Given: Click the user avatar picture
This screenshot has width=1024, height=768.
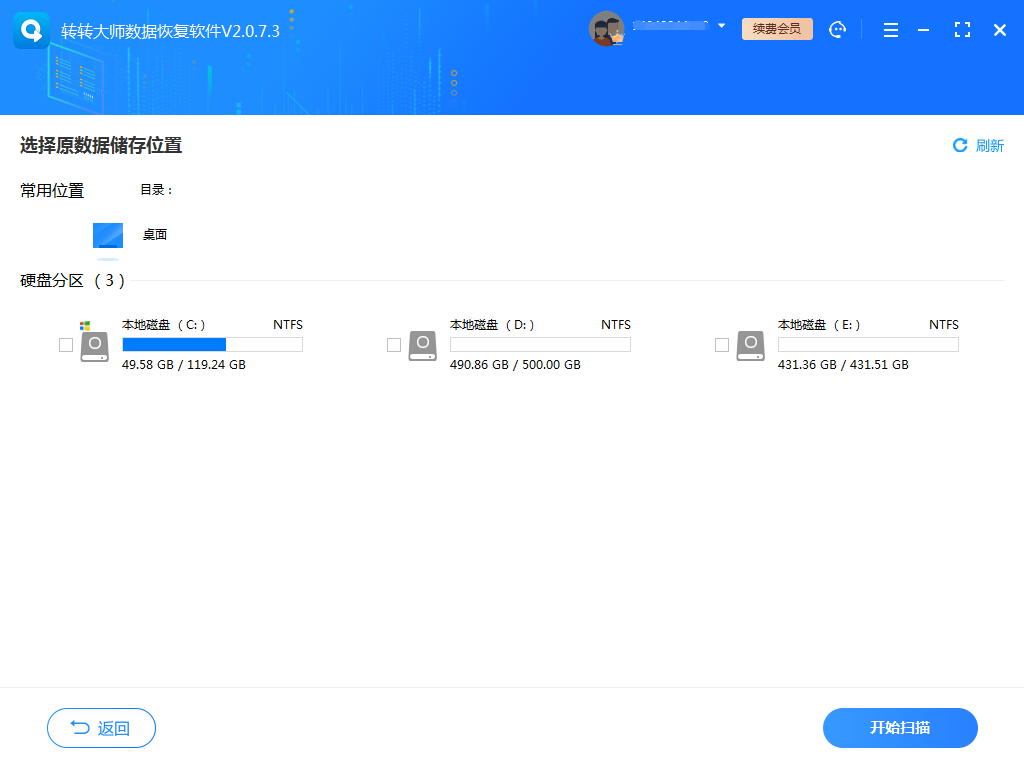Looking at the screenshot, I should pyautogui.click(x=608, y=29).
